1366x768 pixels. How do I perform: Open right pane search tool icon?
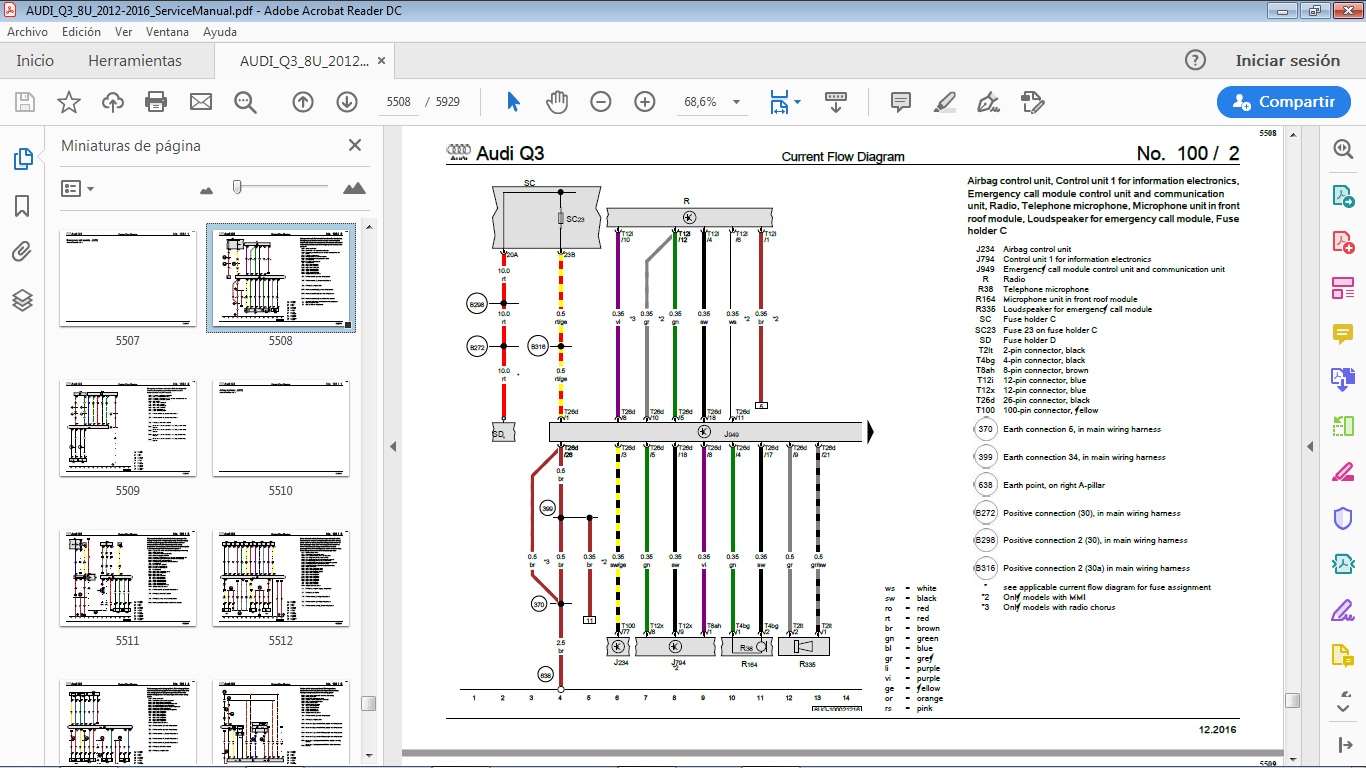tap(1342, 148)
